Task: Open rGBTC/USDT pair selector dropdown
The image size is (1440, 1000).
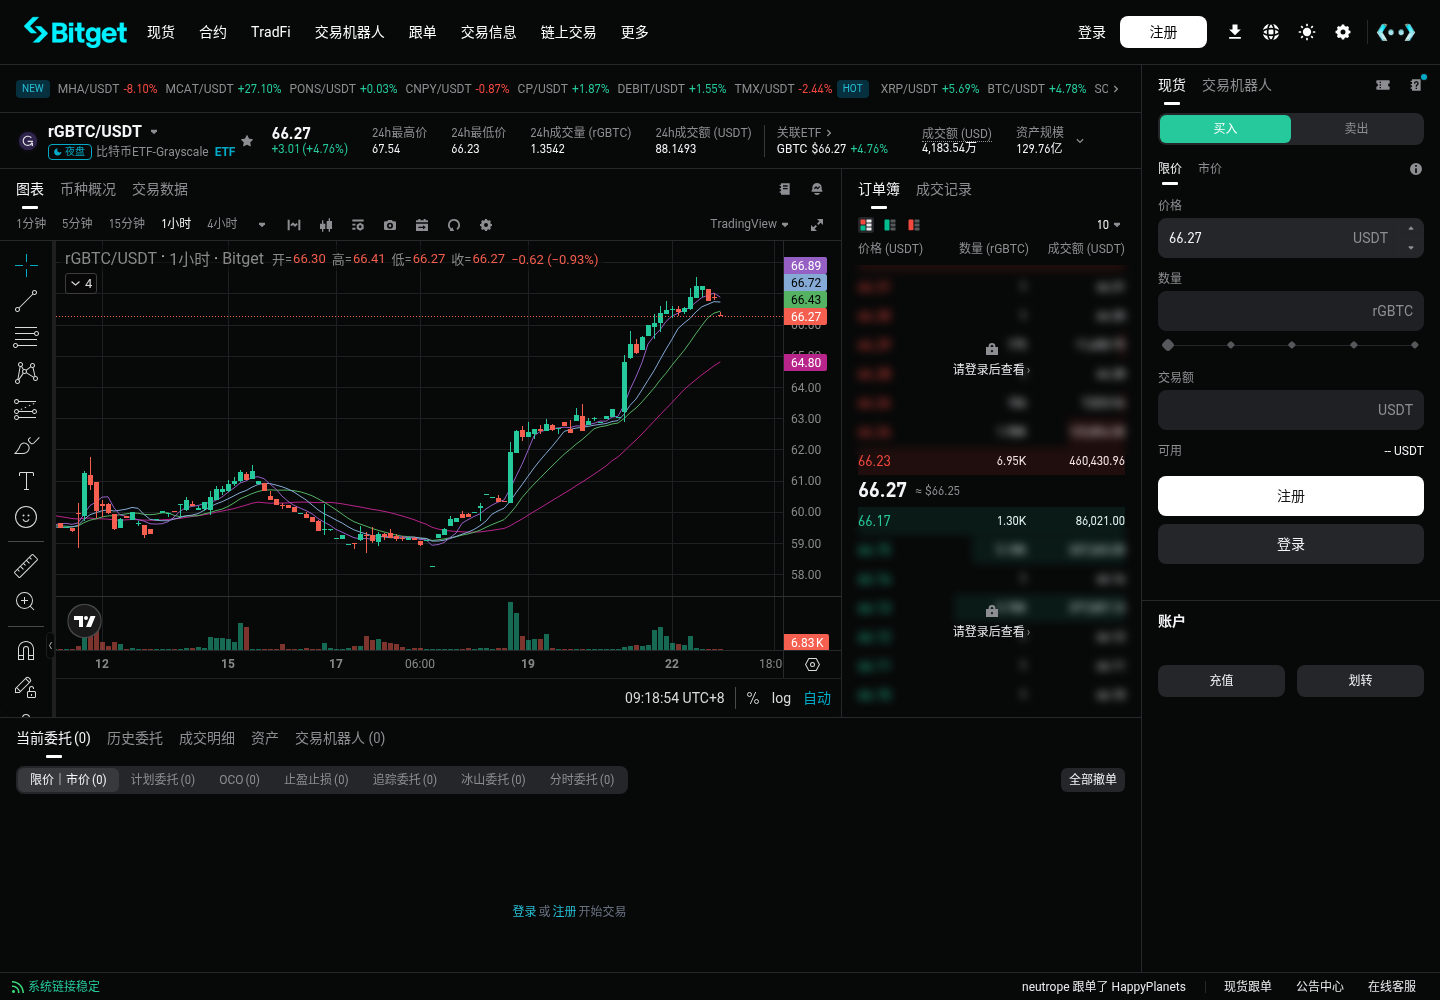Action: [154, 132]
